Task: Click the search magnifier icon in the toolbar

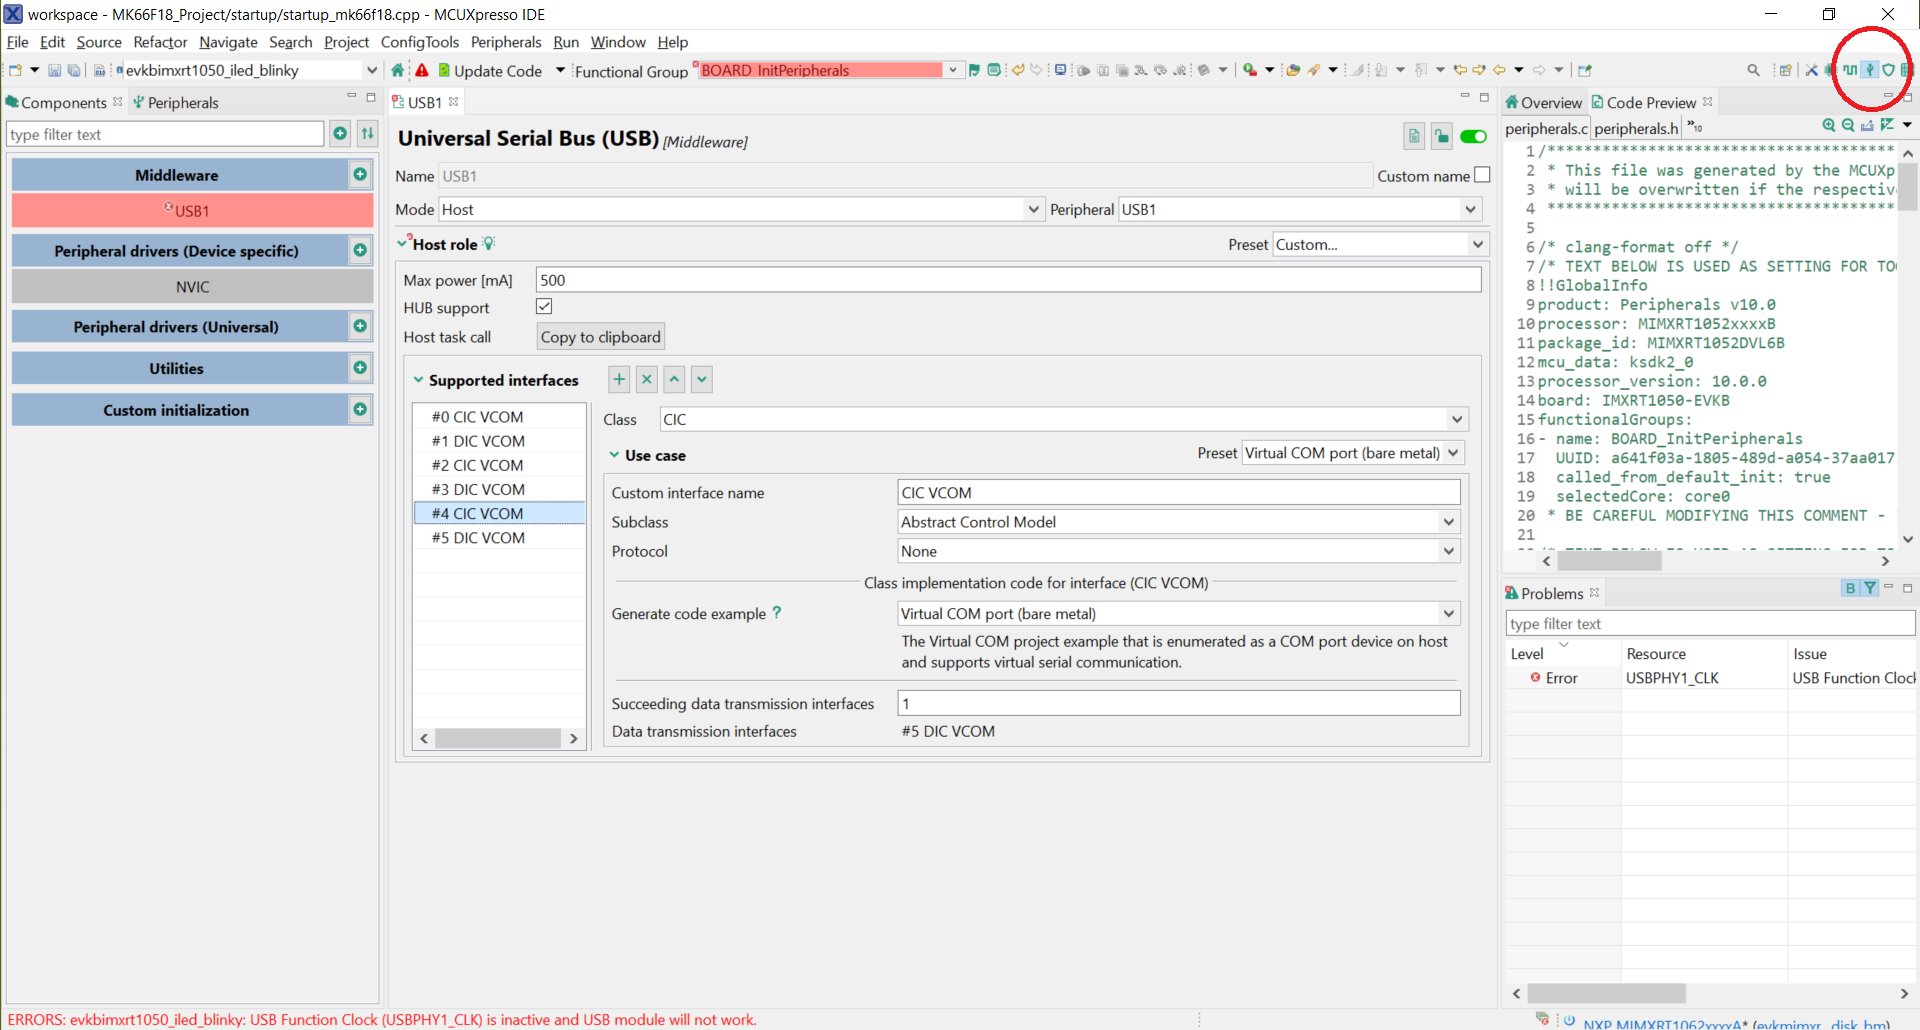Action: tap(1754, 70)
